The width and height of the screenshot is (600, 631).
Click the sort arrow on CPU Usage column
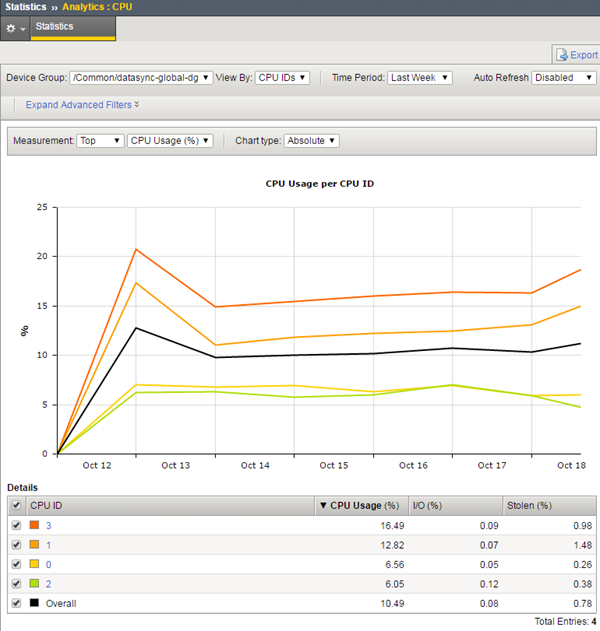click(323, 506)
